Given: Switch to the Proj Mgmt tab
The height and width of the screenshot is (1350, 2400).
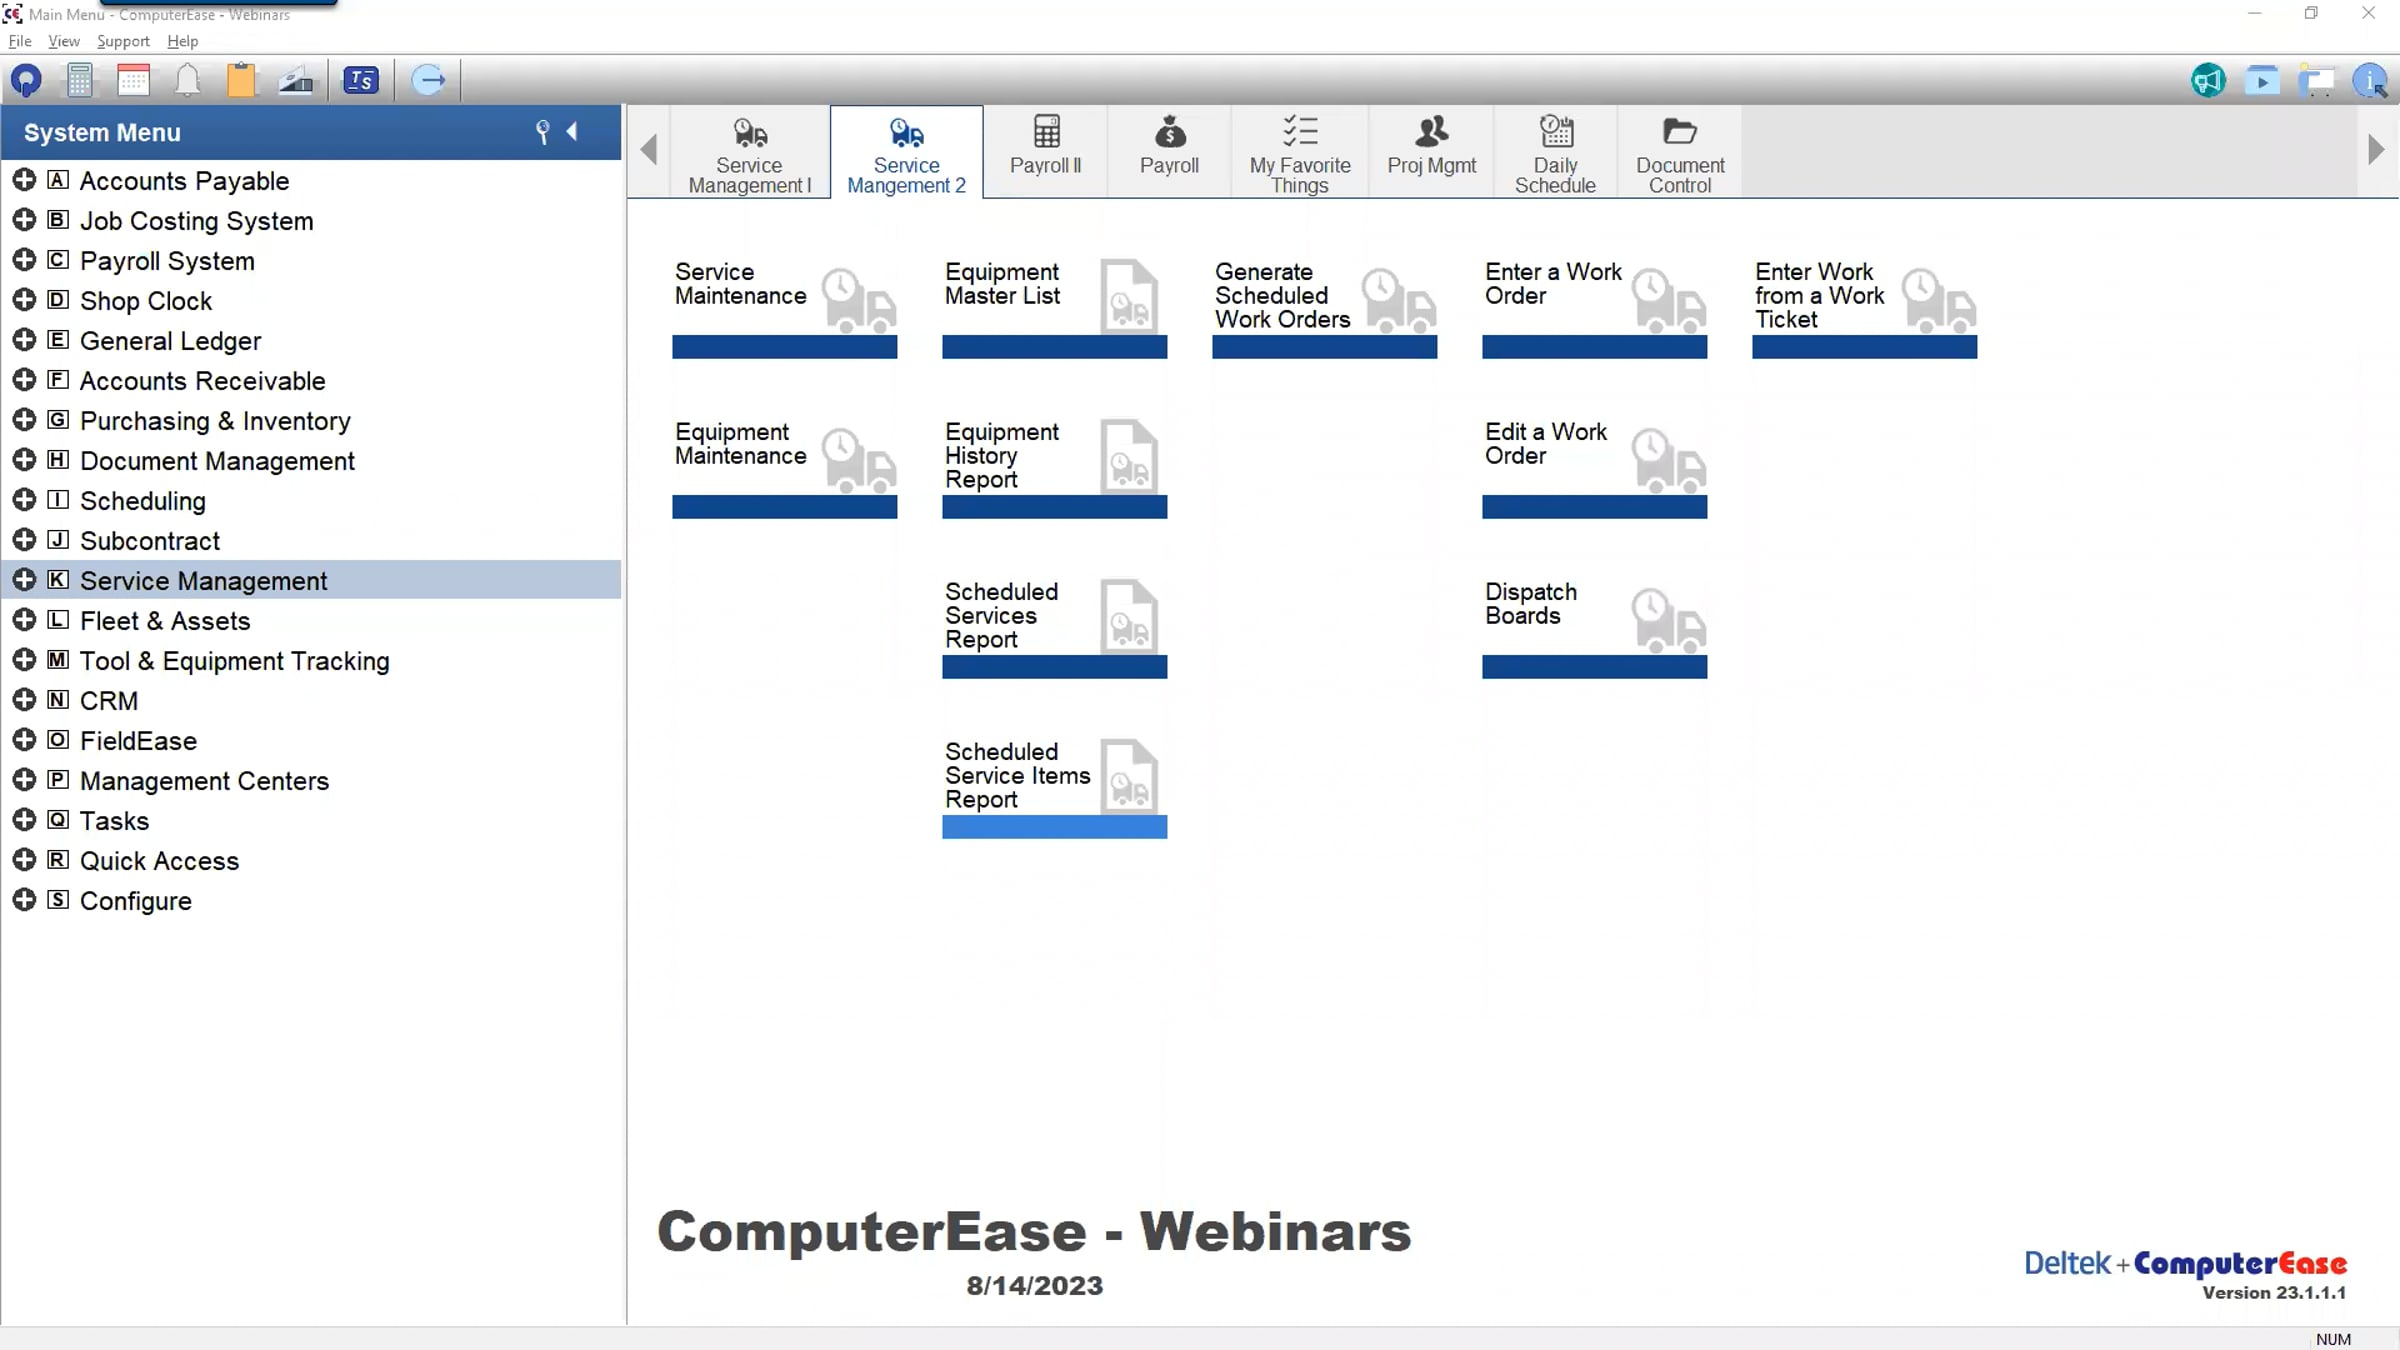Looking at the screenshot, I should coord(1431,153).
